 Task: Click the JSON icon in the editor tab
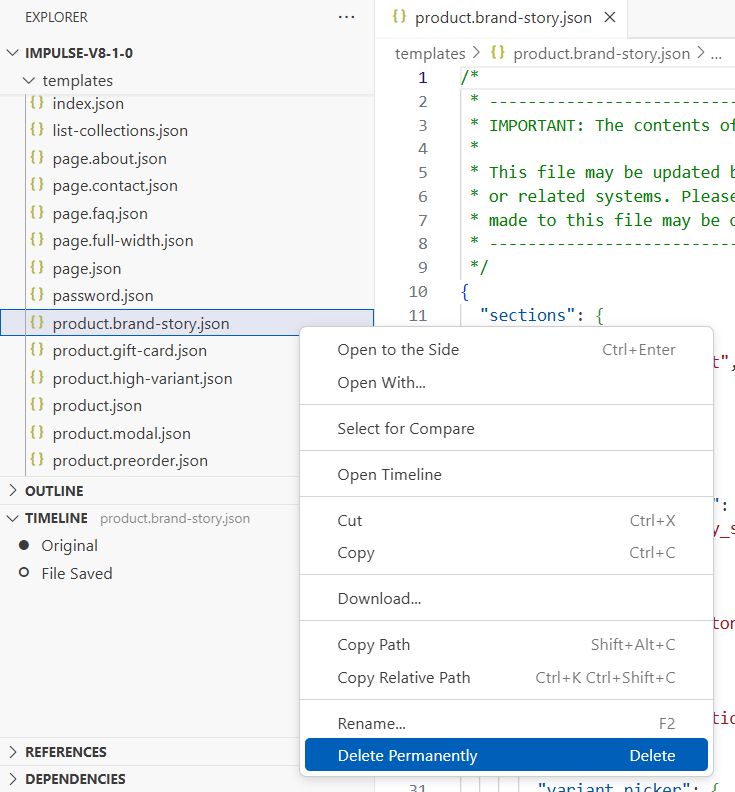click(x=399, y=18)
